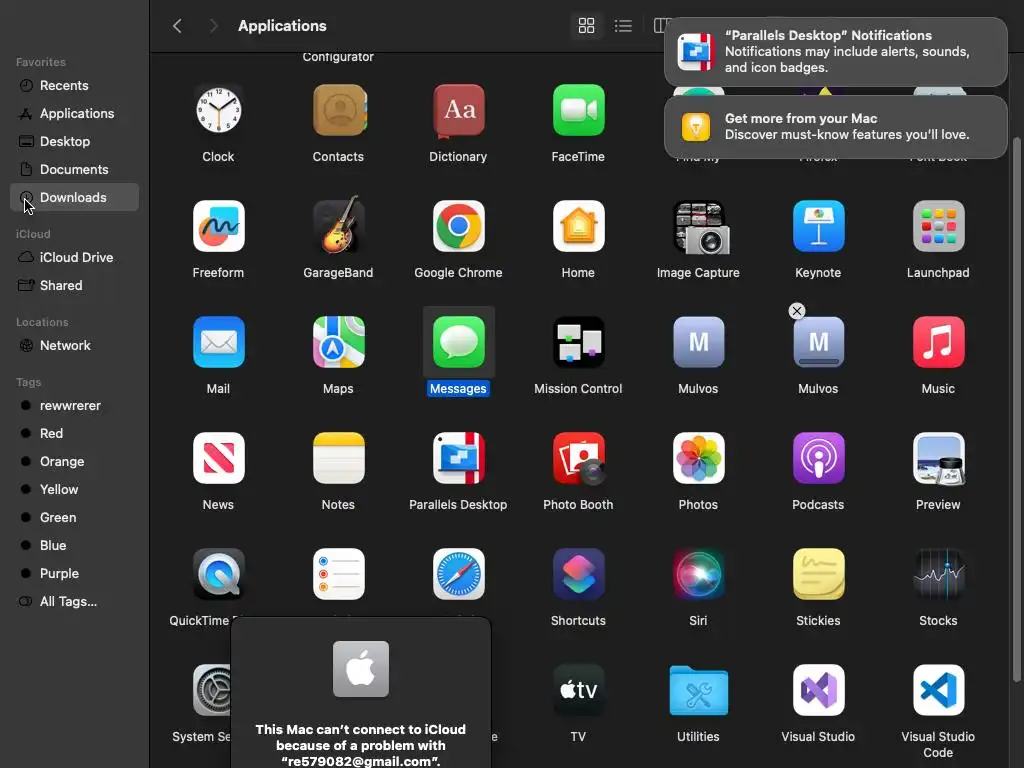This screenshot has width=1024, height=768.
Task: Open the Utilities folder
Action: 698,690
